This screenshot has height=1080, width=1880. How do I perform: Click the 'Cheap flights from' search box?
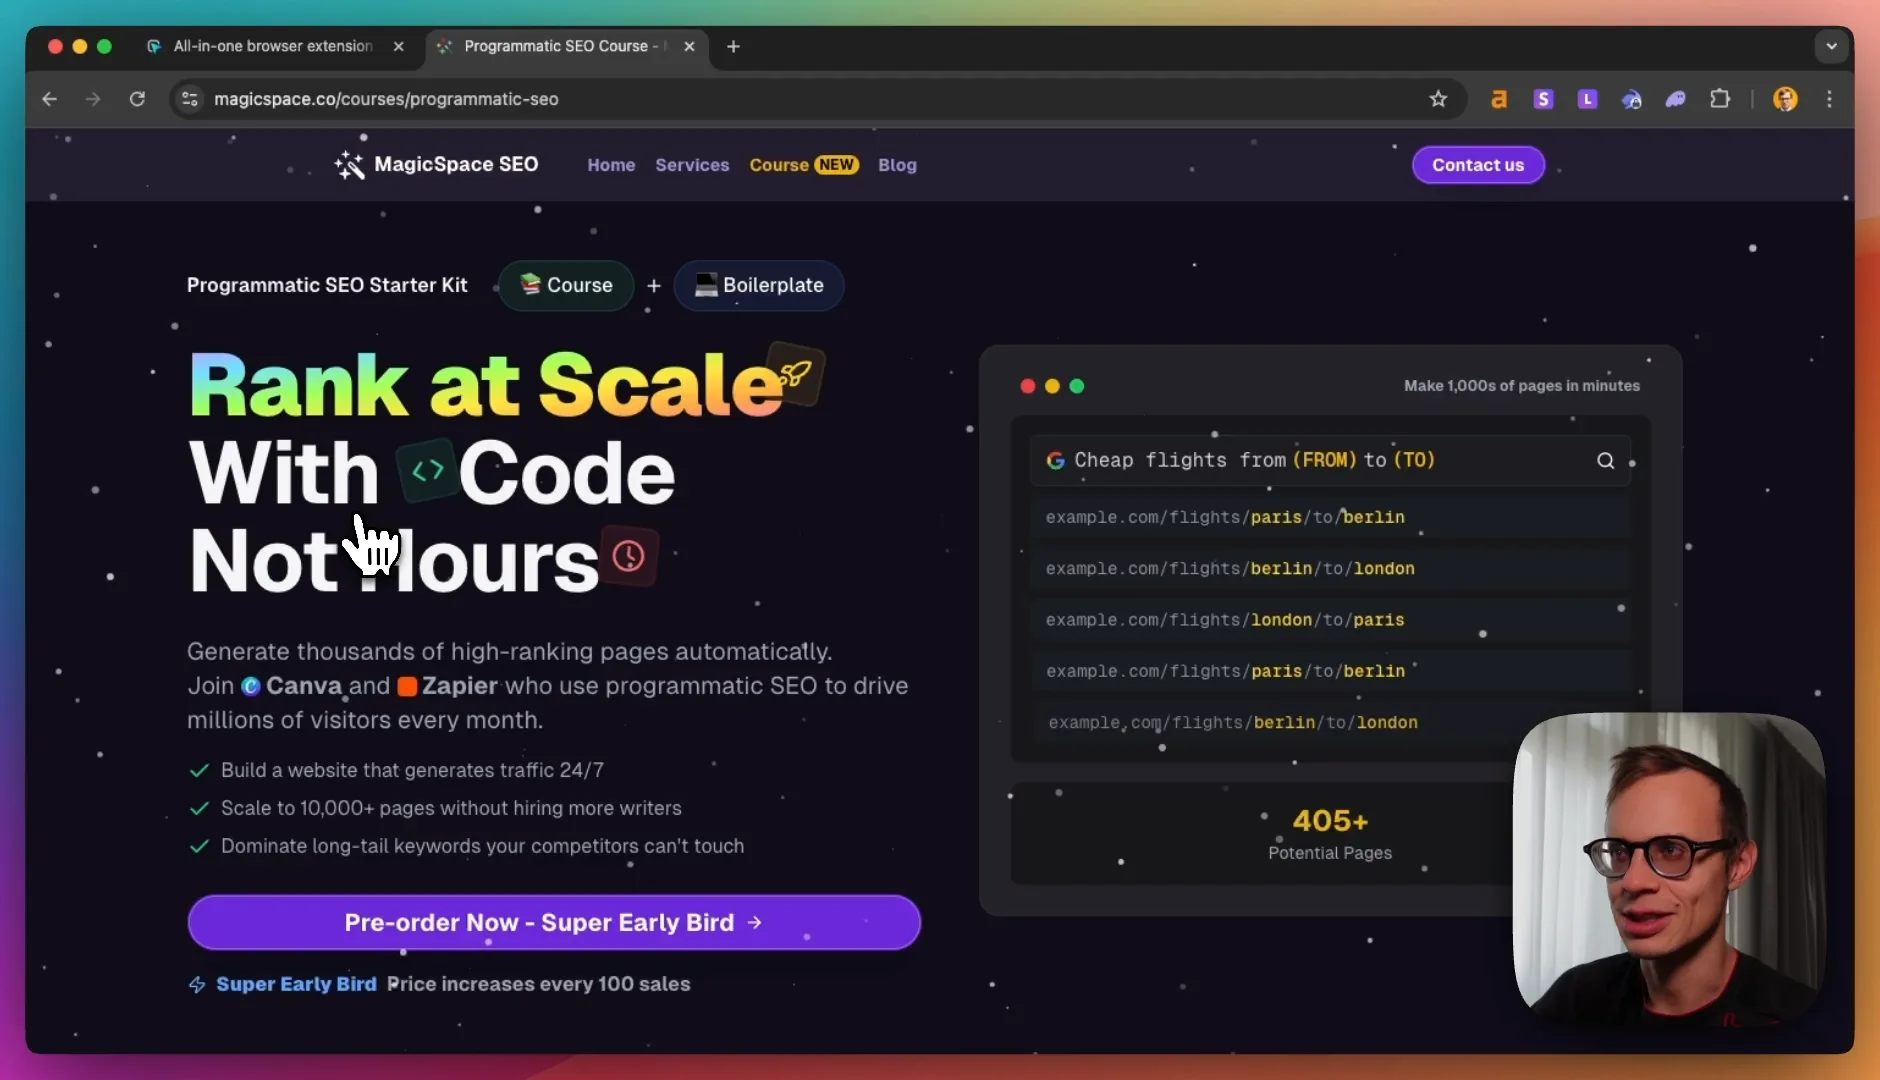(x=1330, y=460)
